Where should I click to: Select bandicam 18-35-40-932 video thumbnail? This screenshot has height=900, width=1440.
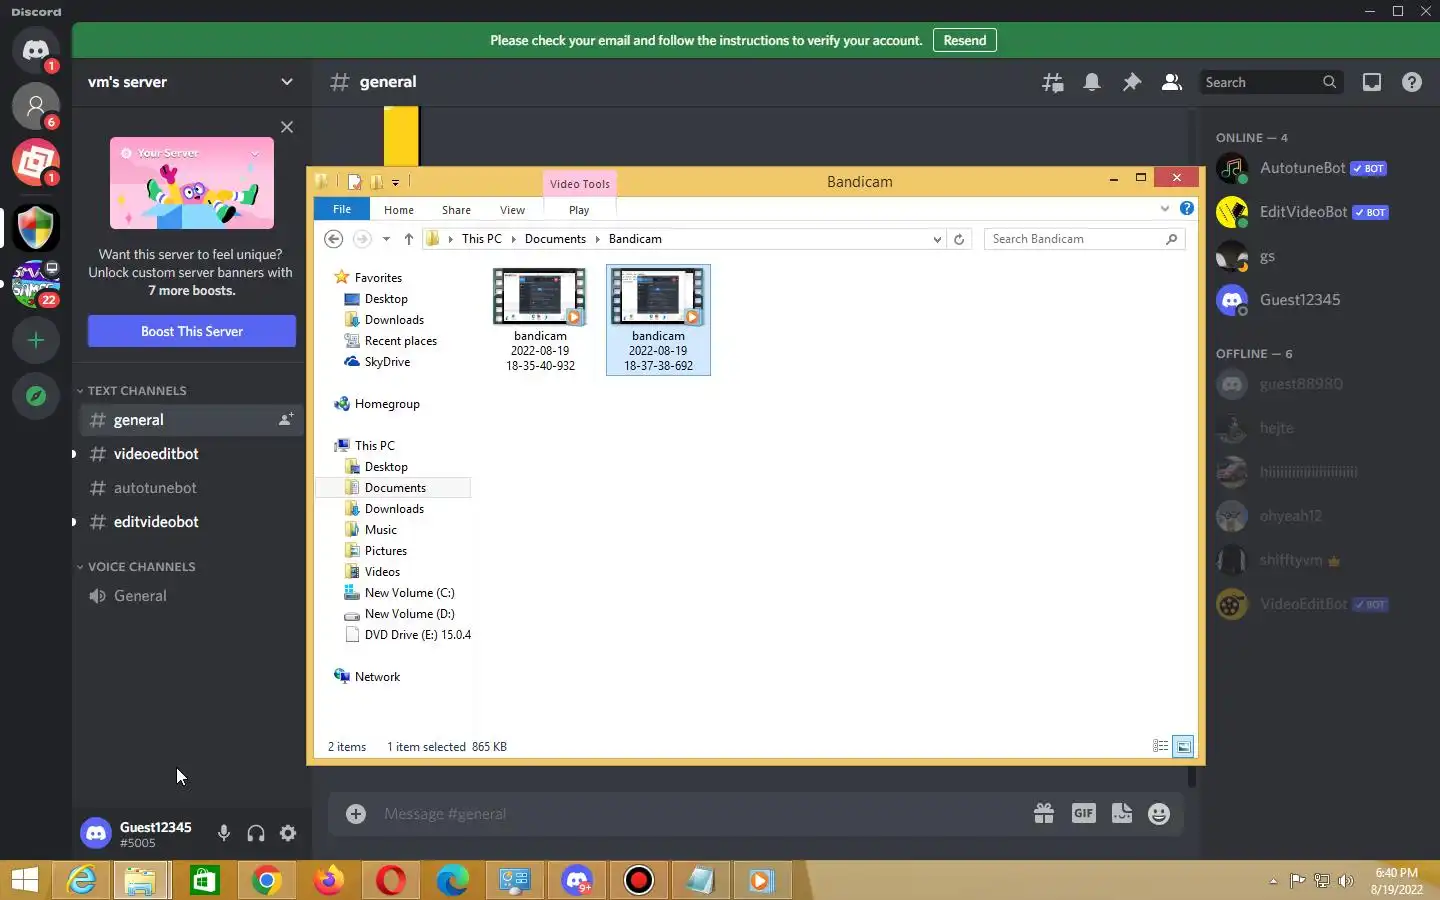point(540,320)
